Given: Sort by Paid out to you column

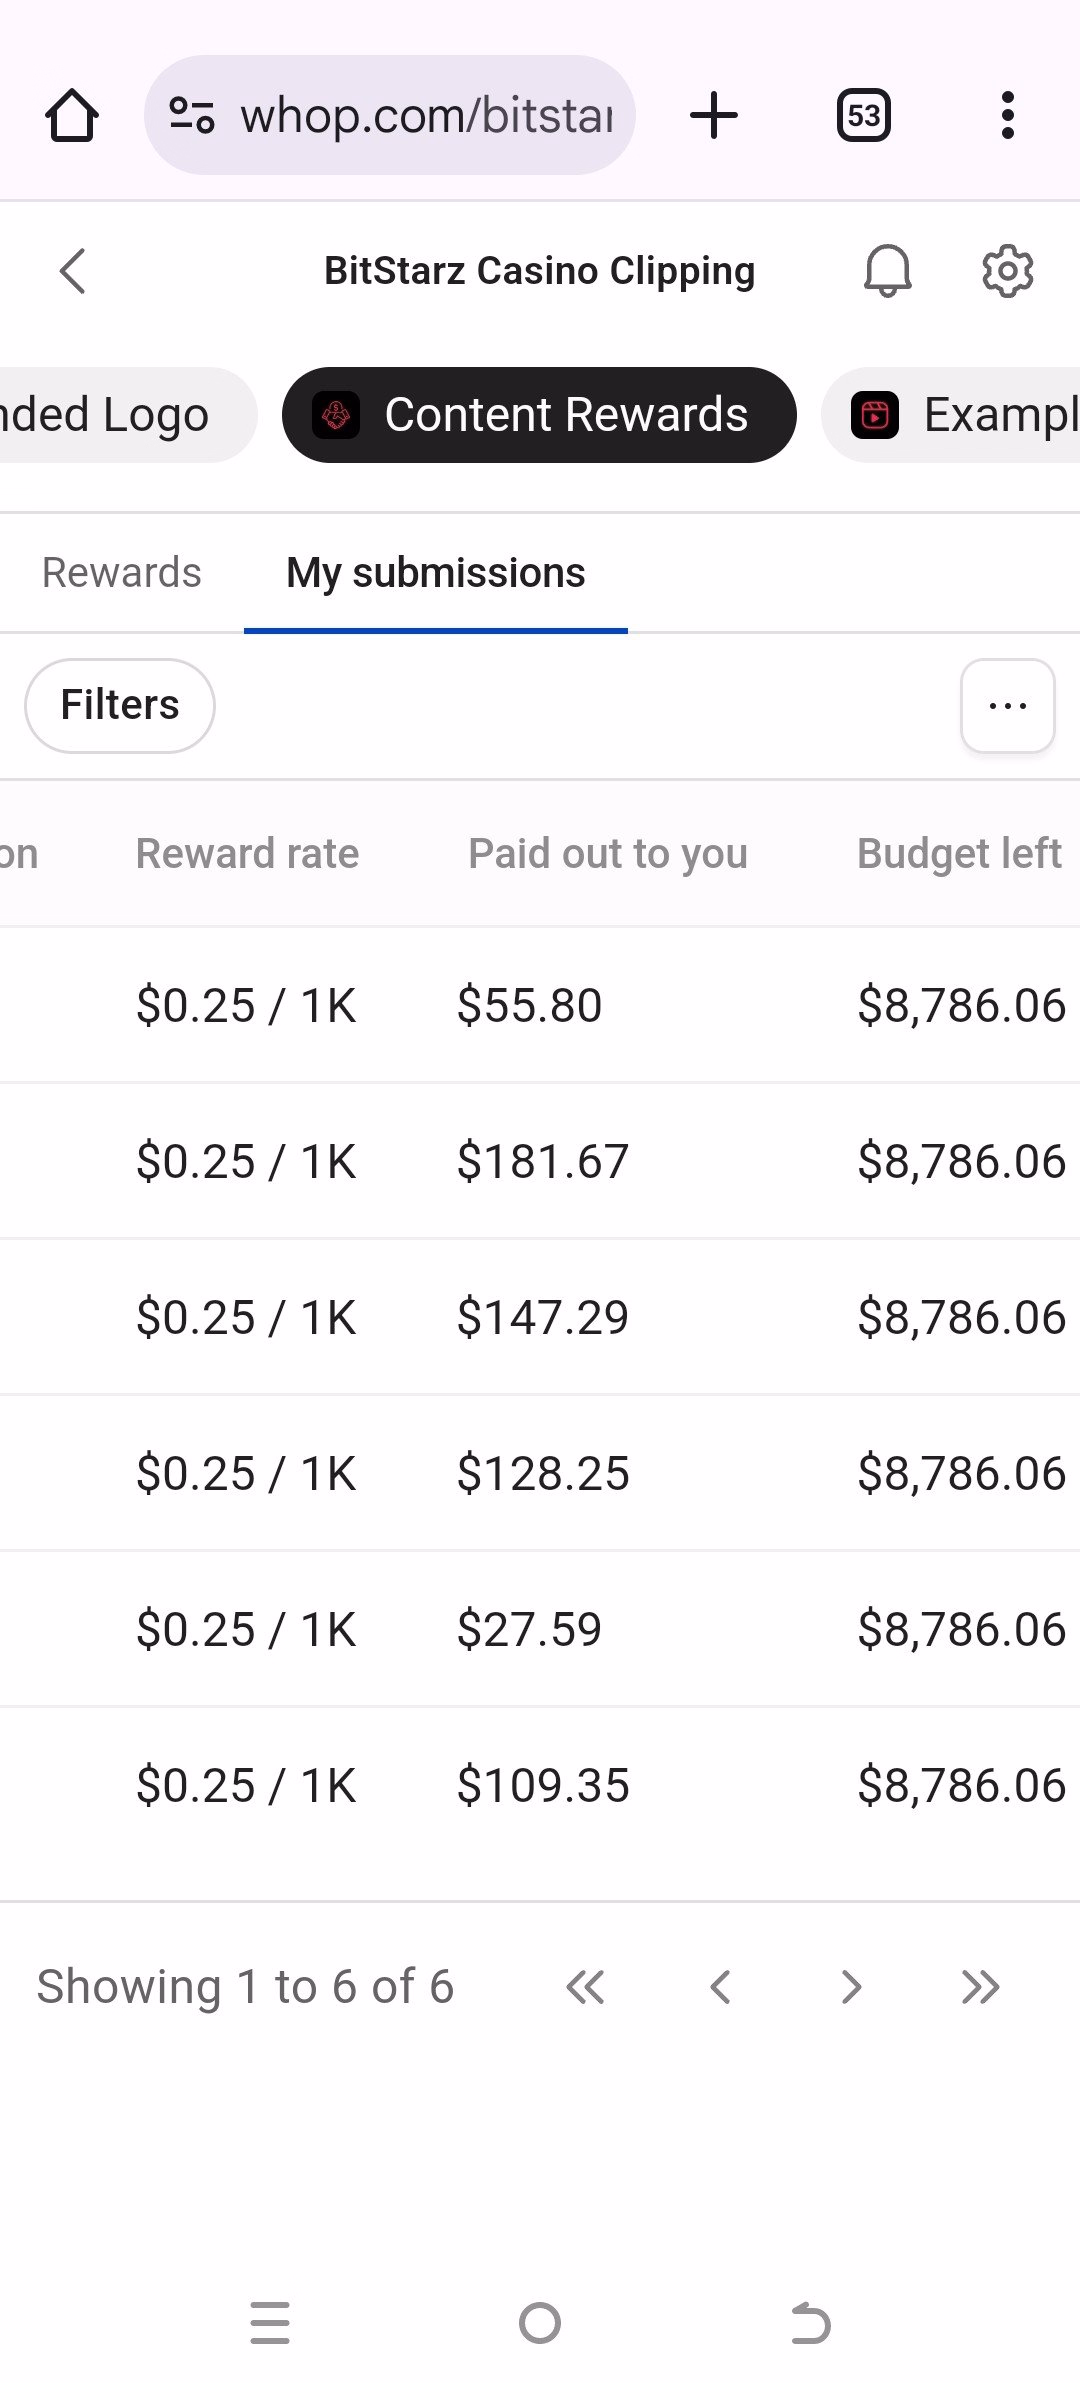Looking at the screenshot, I should coord(608,854).
